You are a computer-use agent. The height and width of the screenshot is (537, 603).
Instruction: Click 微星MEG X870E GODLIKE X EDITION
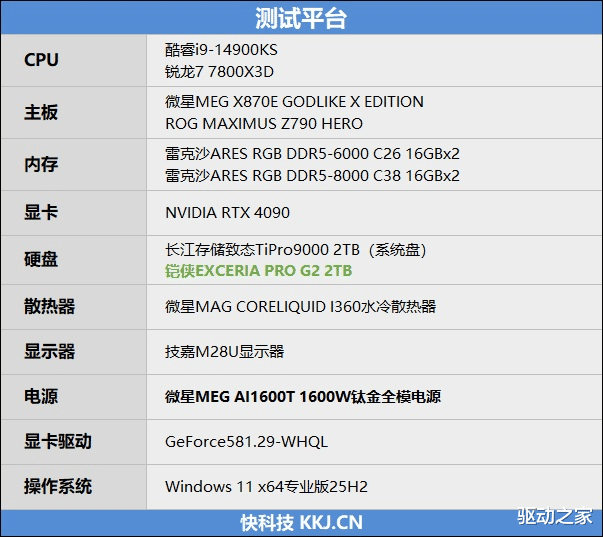294,102
